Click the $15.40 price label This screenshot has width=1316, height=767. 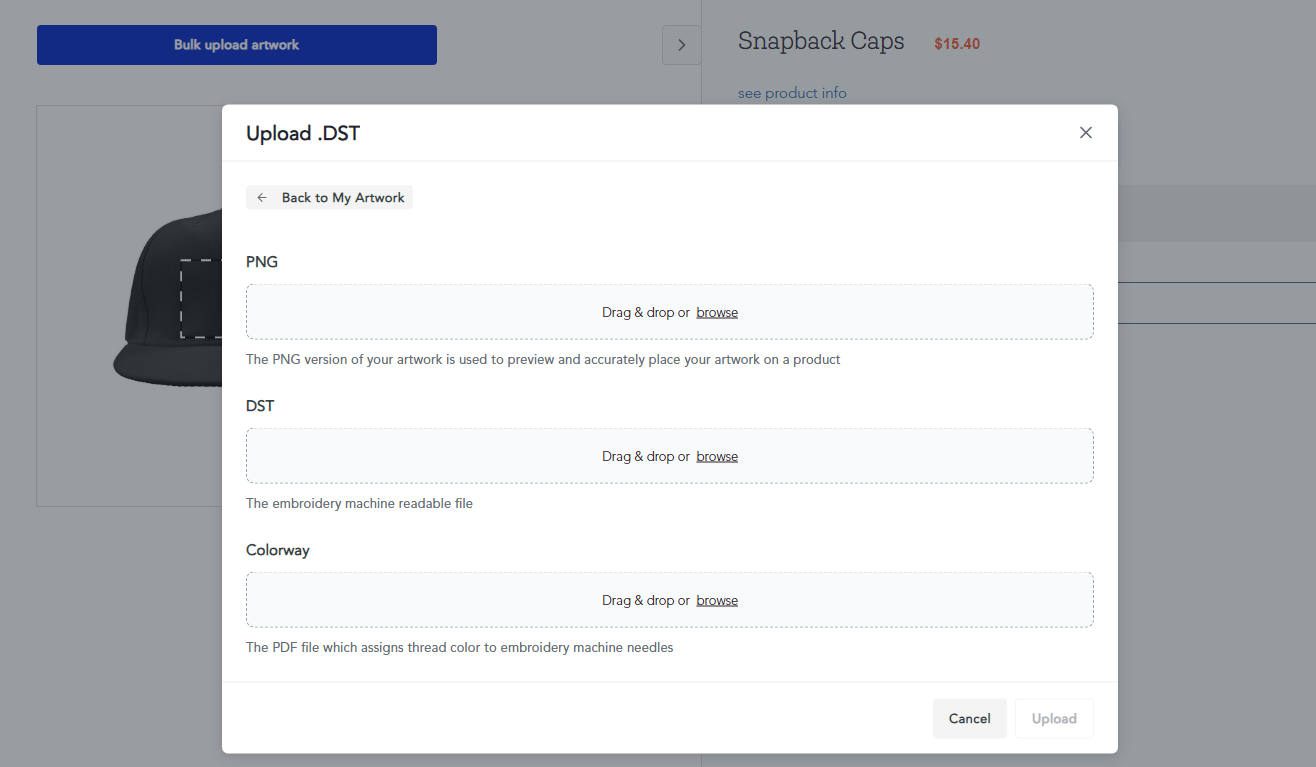[x=956, y=44]
